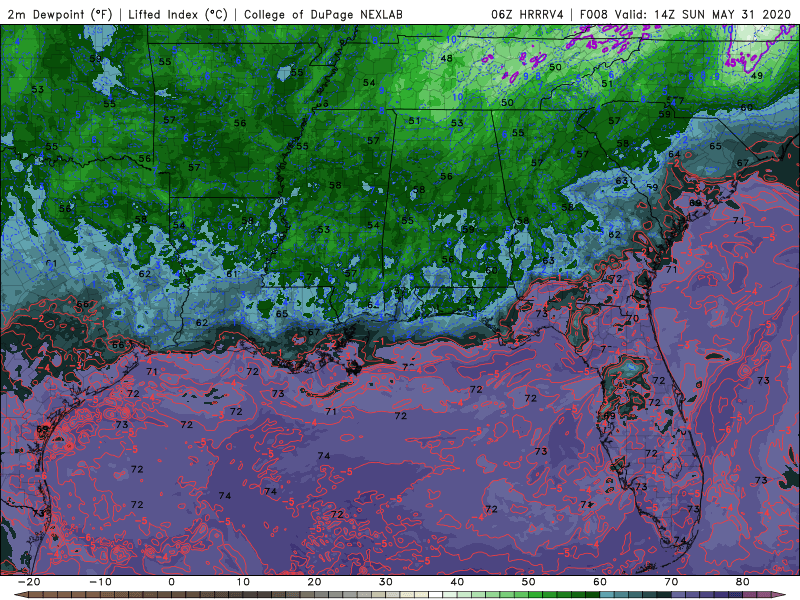Click the "06Z HRRRV4" model run label

tap(527, 14)
